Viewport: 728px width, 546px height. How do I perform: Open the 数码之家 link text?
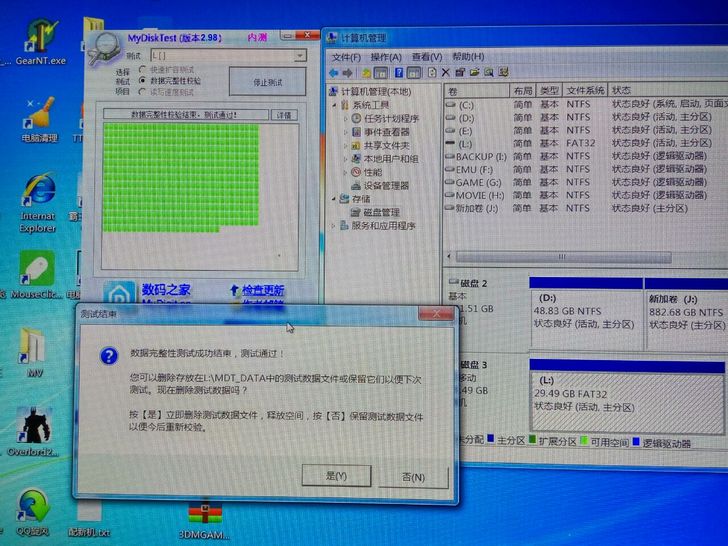point(166,290)
